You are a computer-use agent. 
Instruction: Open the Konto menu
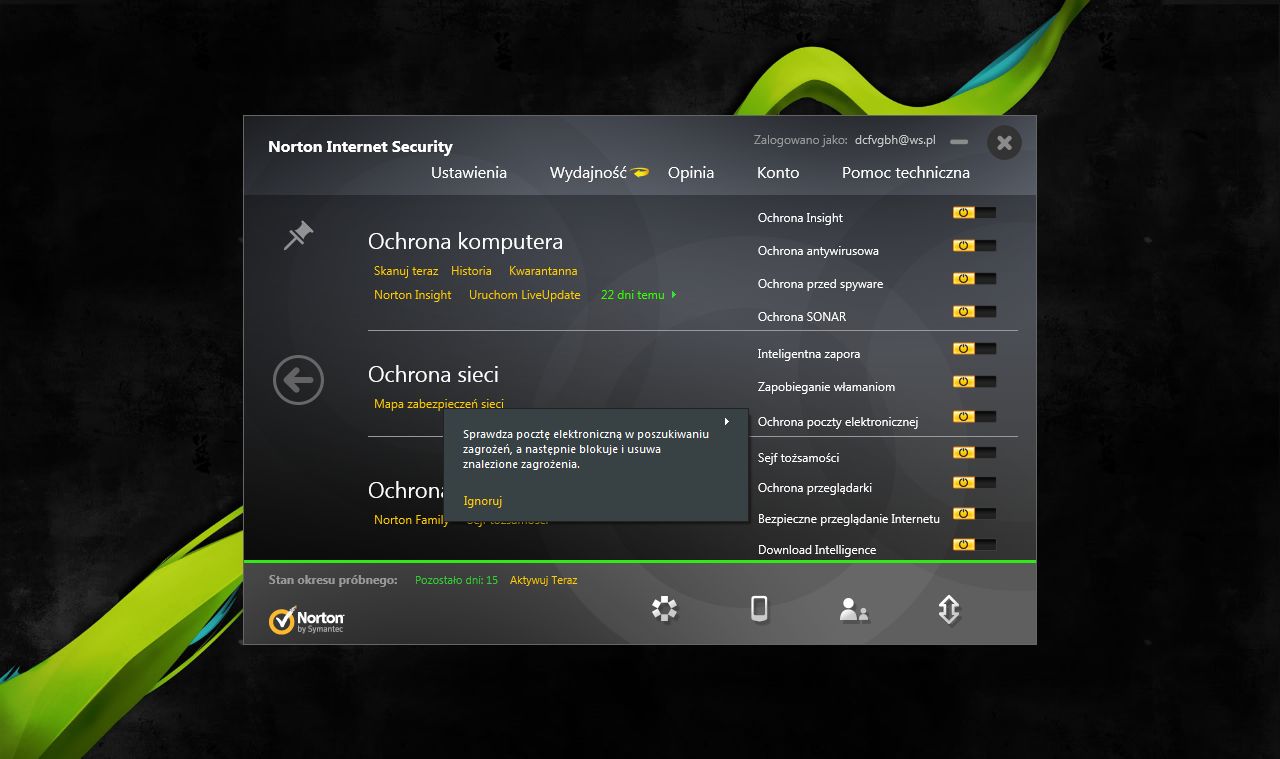tap(778, 172)
